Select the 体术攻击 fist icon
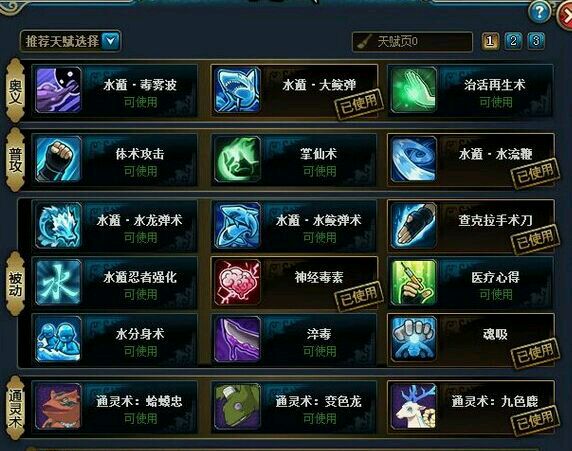 58,159
